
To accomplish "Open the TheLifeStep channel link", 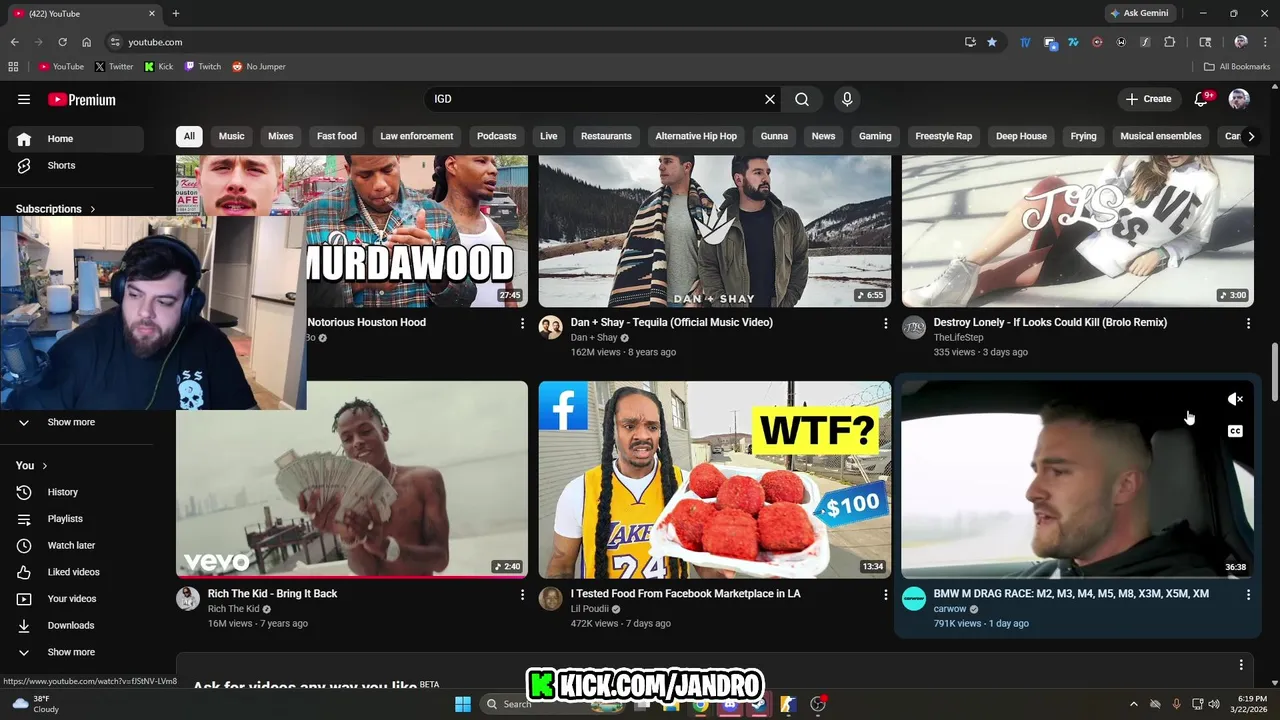I will [958, 337].
